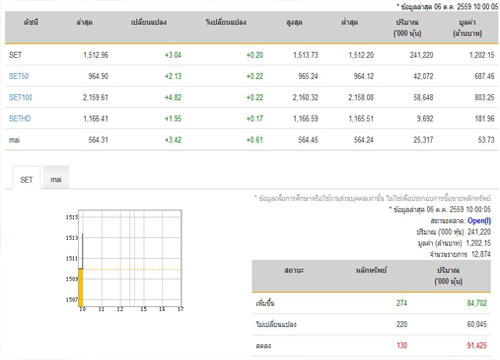Open the SETHD index link

20,119
